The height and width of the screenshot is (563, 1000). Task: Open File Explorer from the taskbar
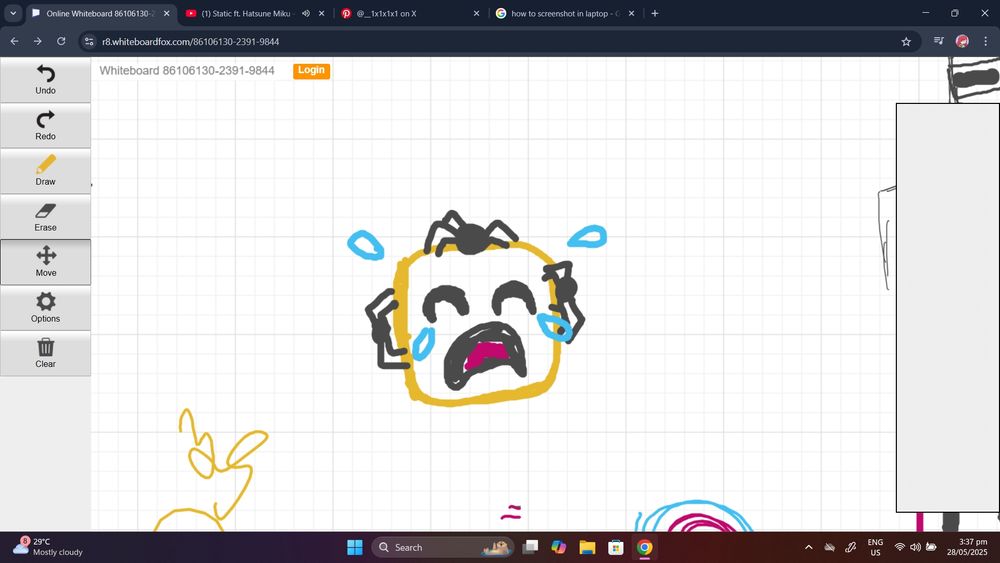587,547
